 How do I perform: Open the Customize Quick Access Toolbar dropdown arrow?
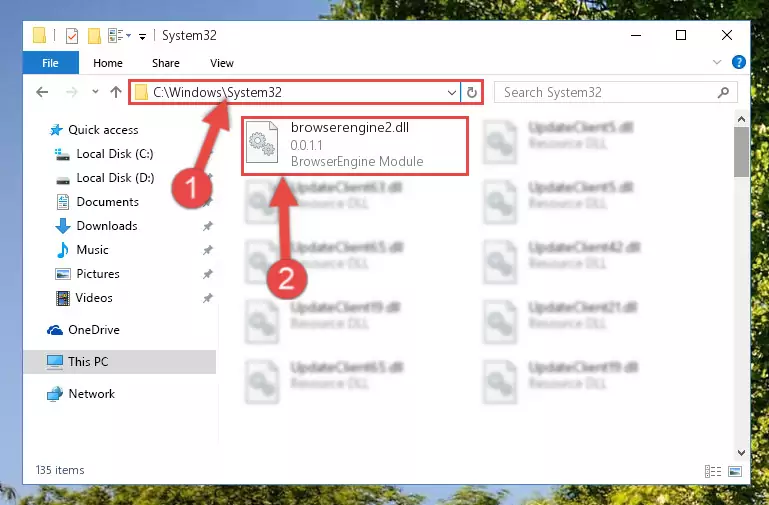142,36
